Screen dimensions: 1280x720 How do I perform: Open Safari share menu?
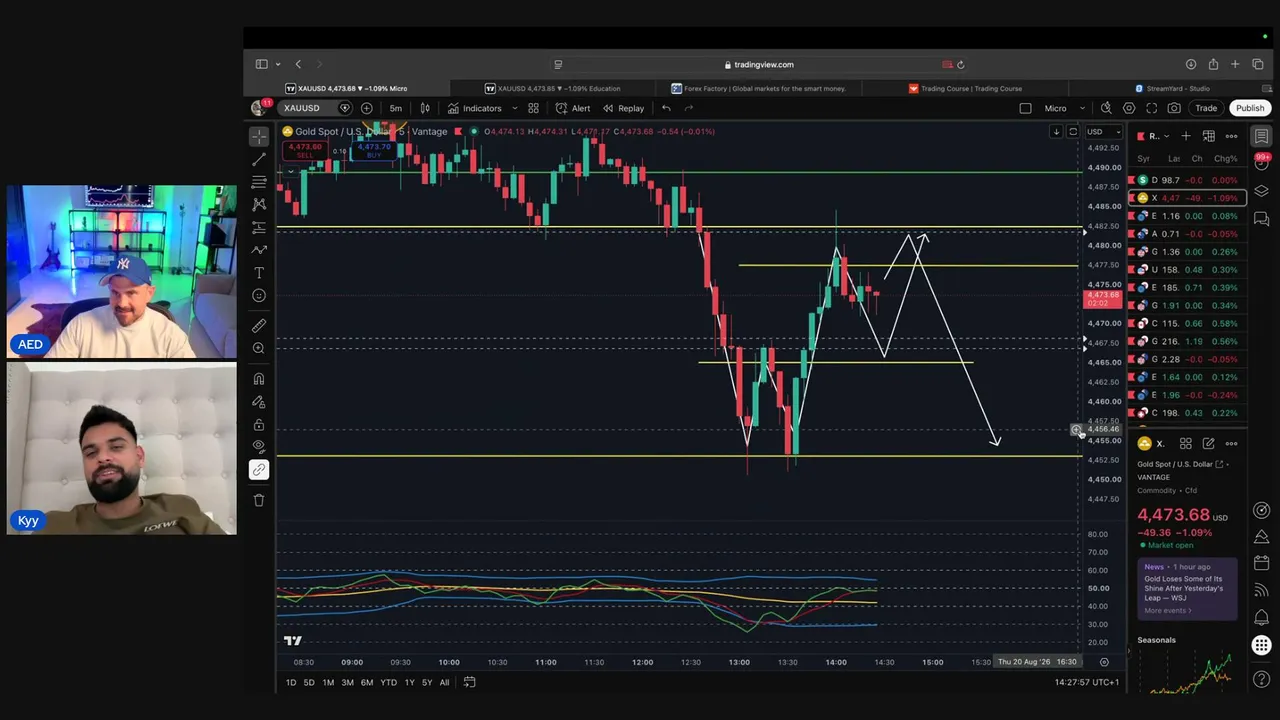(x=1213, y=64)
